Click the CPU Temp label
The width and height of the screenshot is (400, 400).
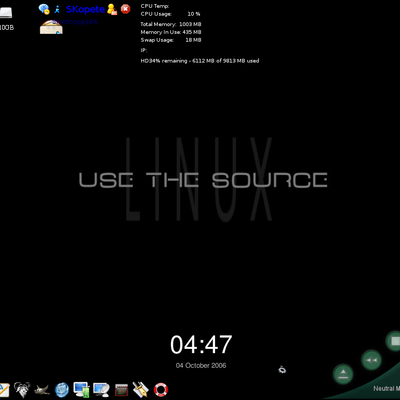pos(155,6)
